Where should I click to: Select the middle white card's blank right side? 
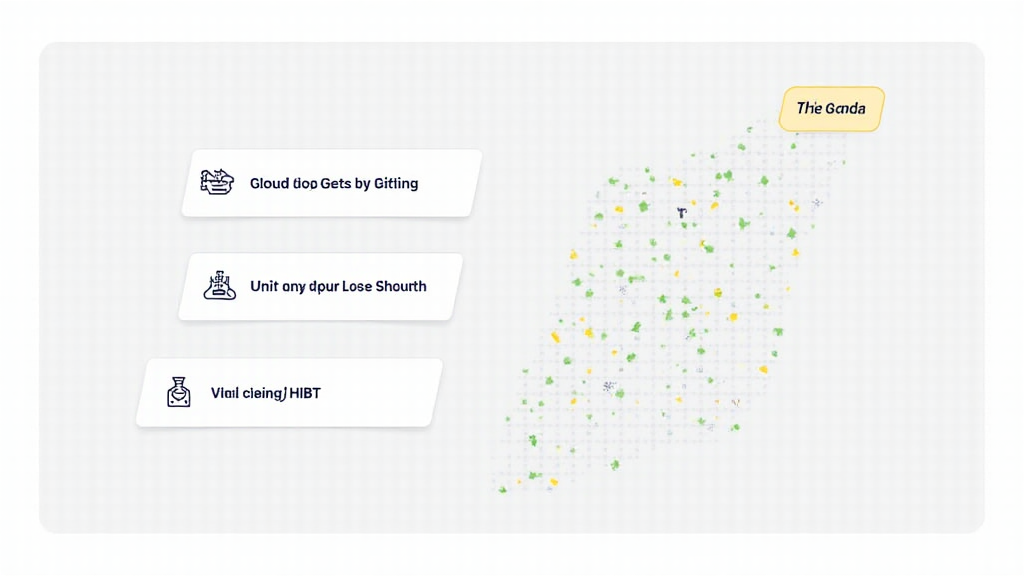click(x=442, y=287)
